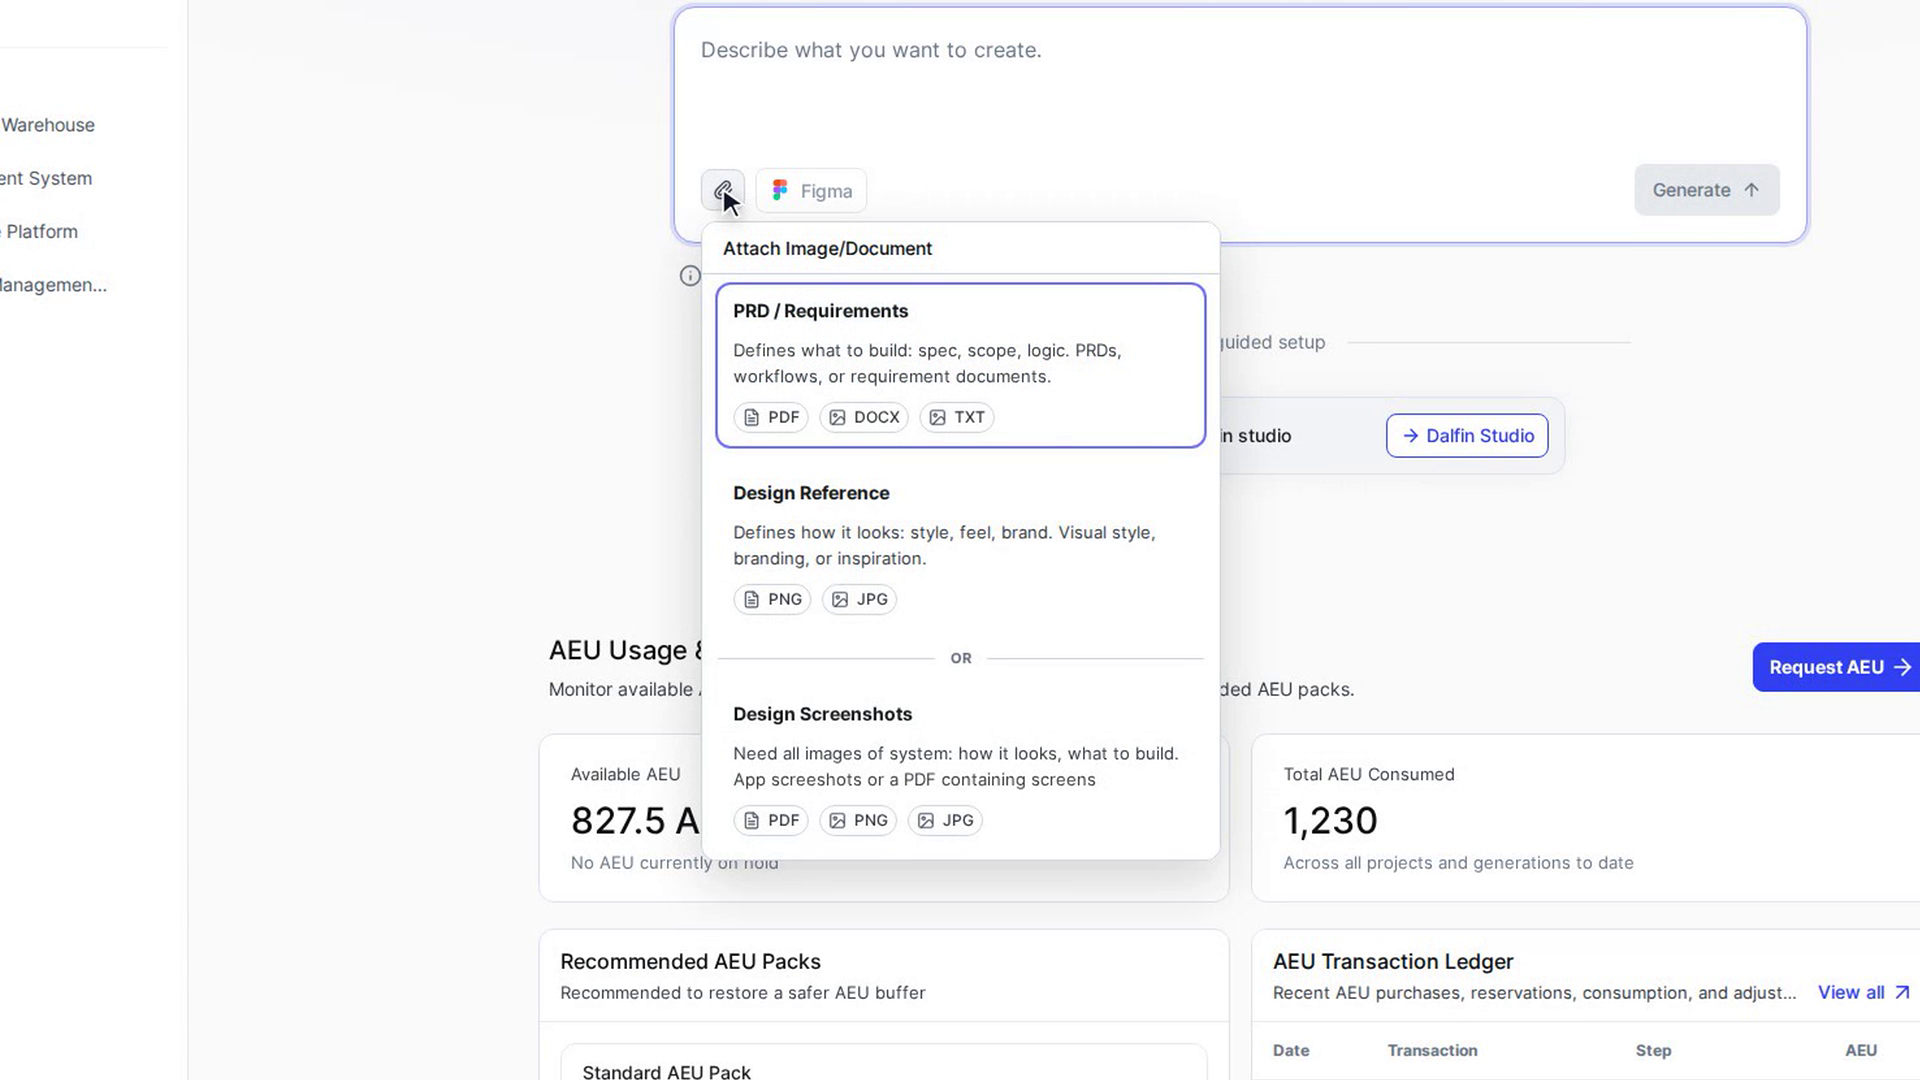Click the DOCX file type chip
The image size is (1920, 1080).
[864, 417]
